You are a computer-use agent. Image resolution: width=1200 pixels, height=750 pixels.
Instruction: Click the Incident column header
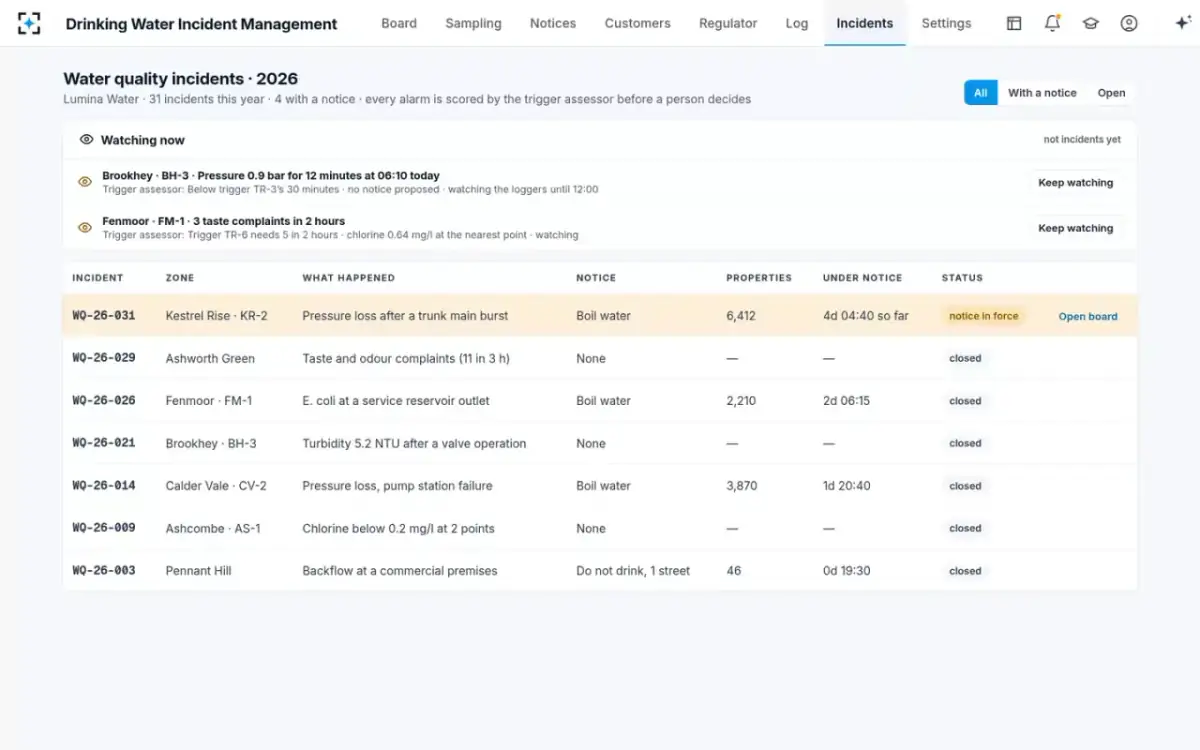(98, 278)
